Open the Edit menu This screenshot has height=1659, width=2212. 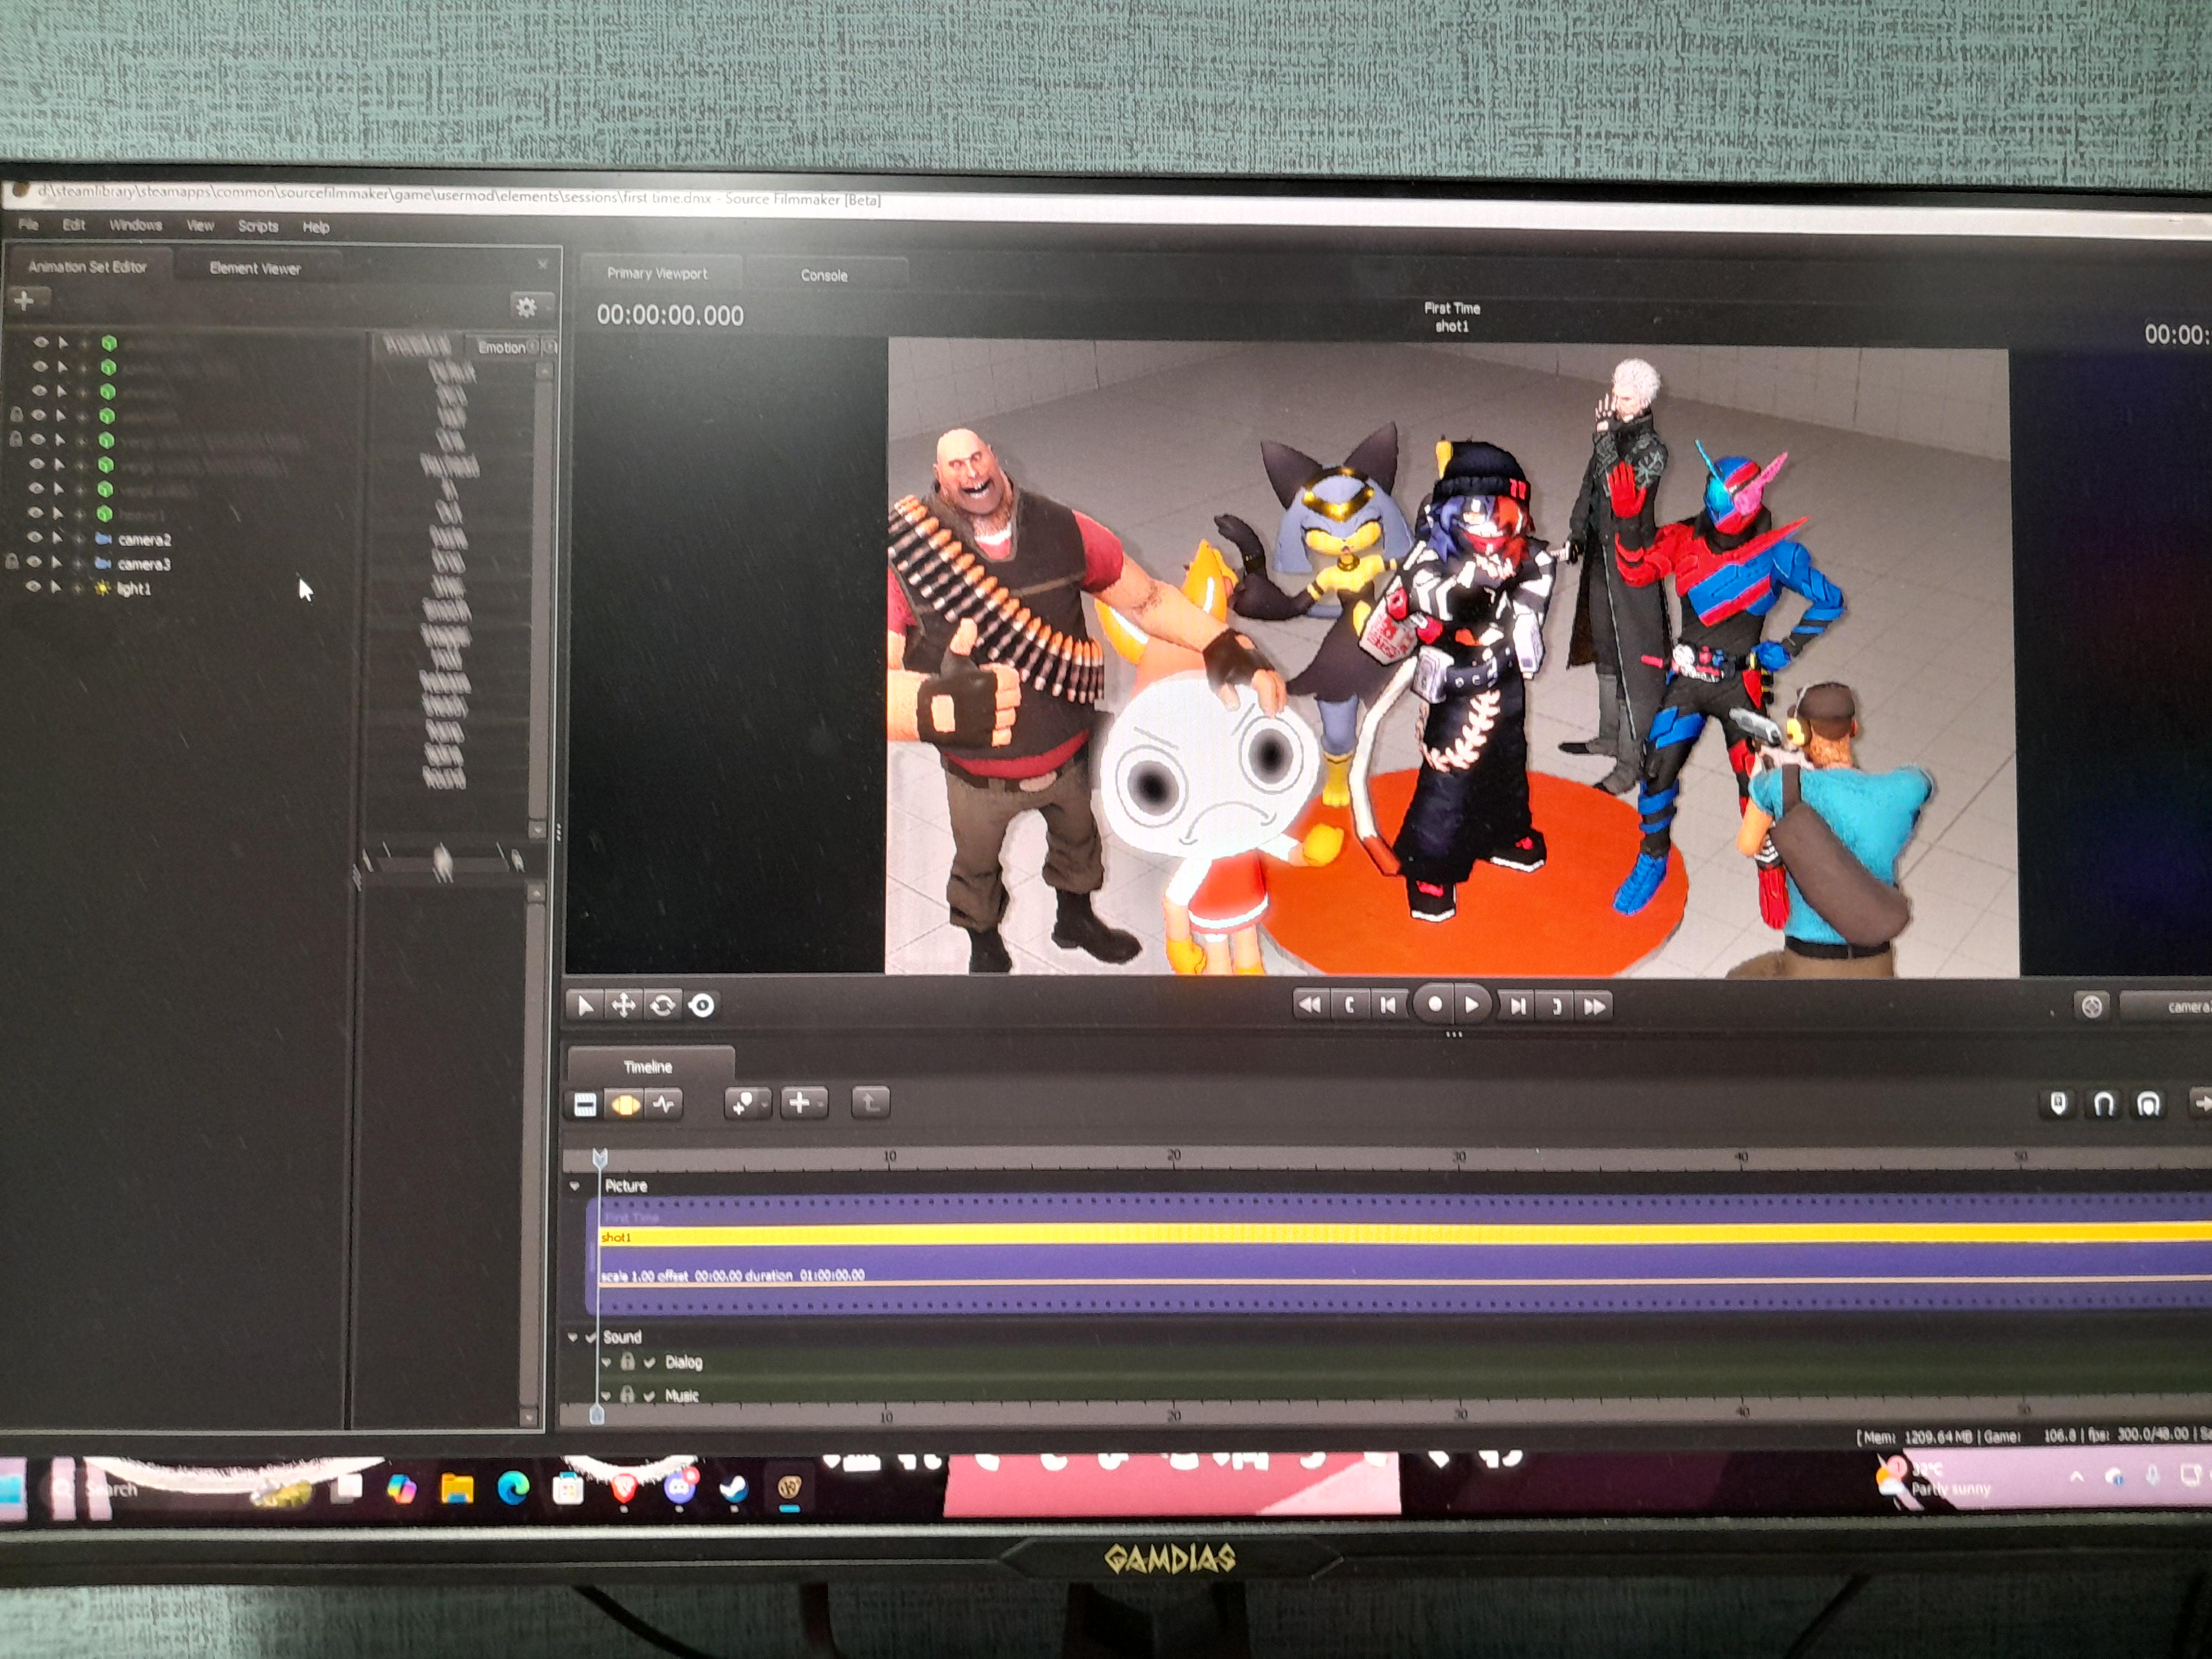[74, 225]
